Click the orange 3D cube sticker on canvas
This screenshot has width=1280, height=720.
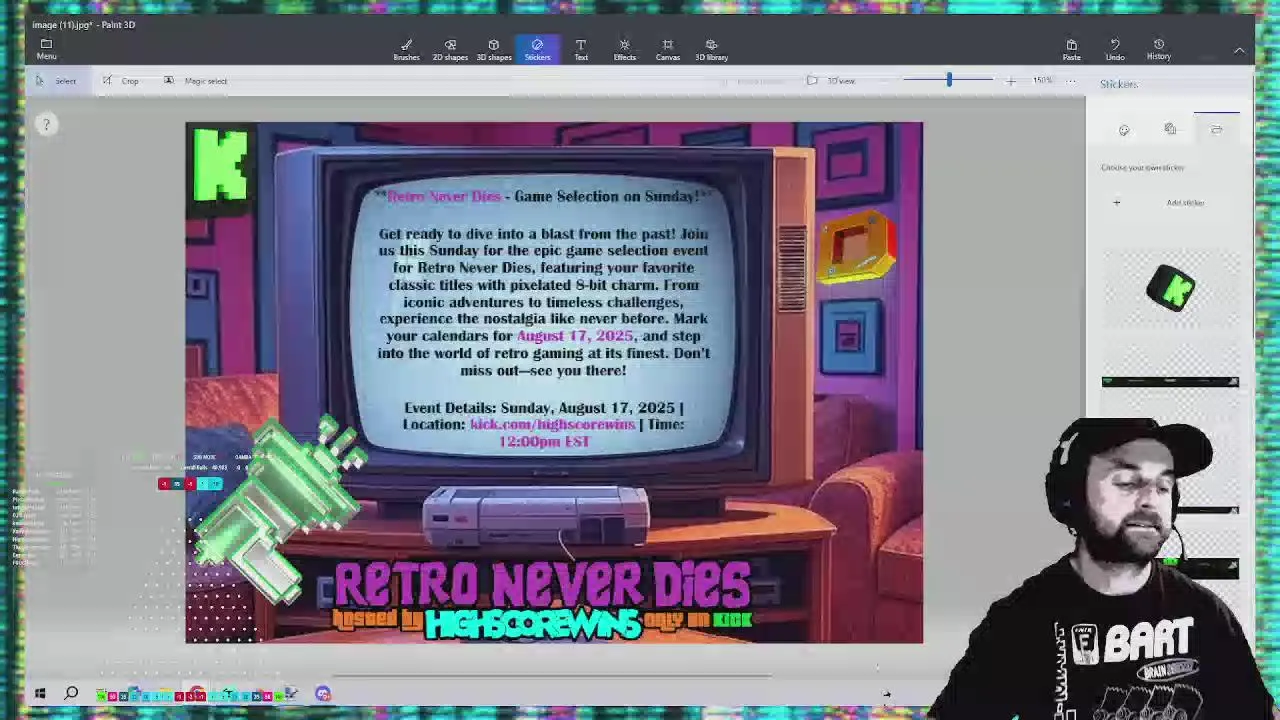click(856, 247)
